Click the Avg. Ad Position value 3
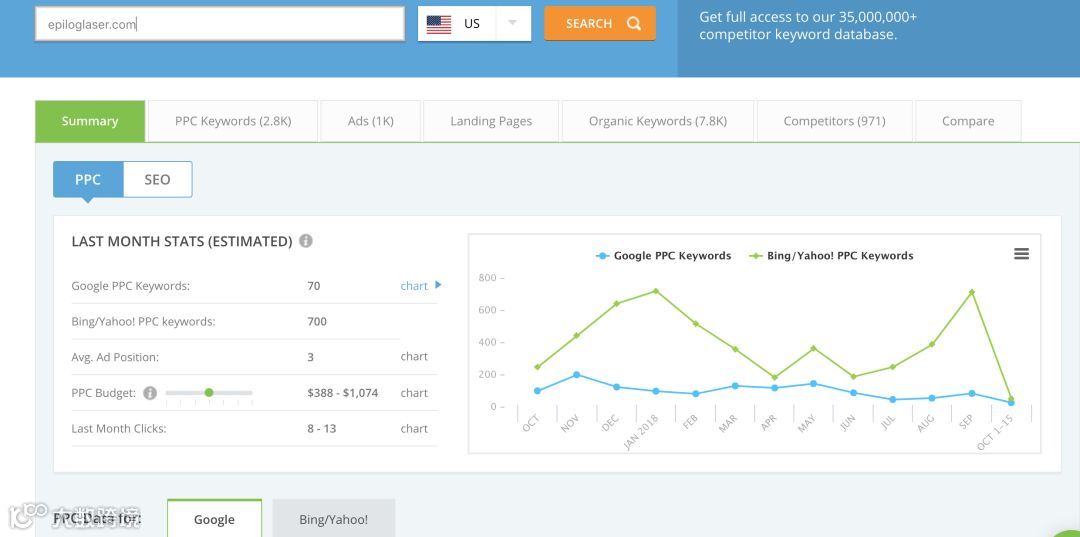1080x537 pixels. pyautogui.click(x=311, y=357)
